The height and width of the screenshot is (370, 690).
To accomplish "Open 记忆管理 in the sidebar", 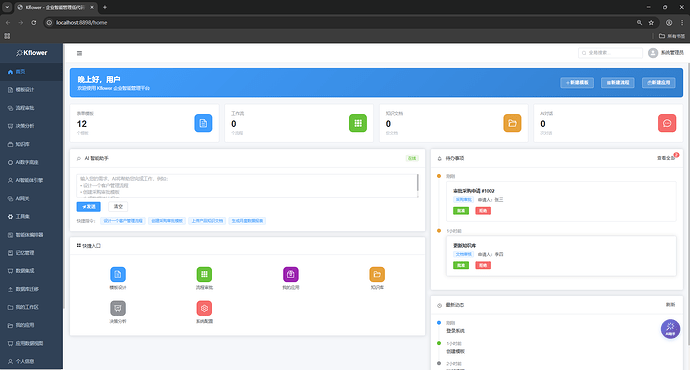I will click(31, 253).
